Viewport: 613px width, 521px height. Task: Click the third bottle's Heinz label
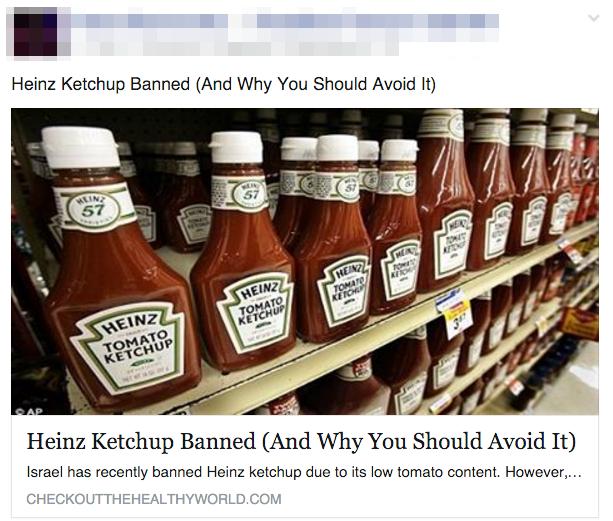345,290
